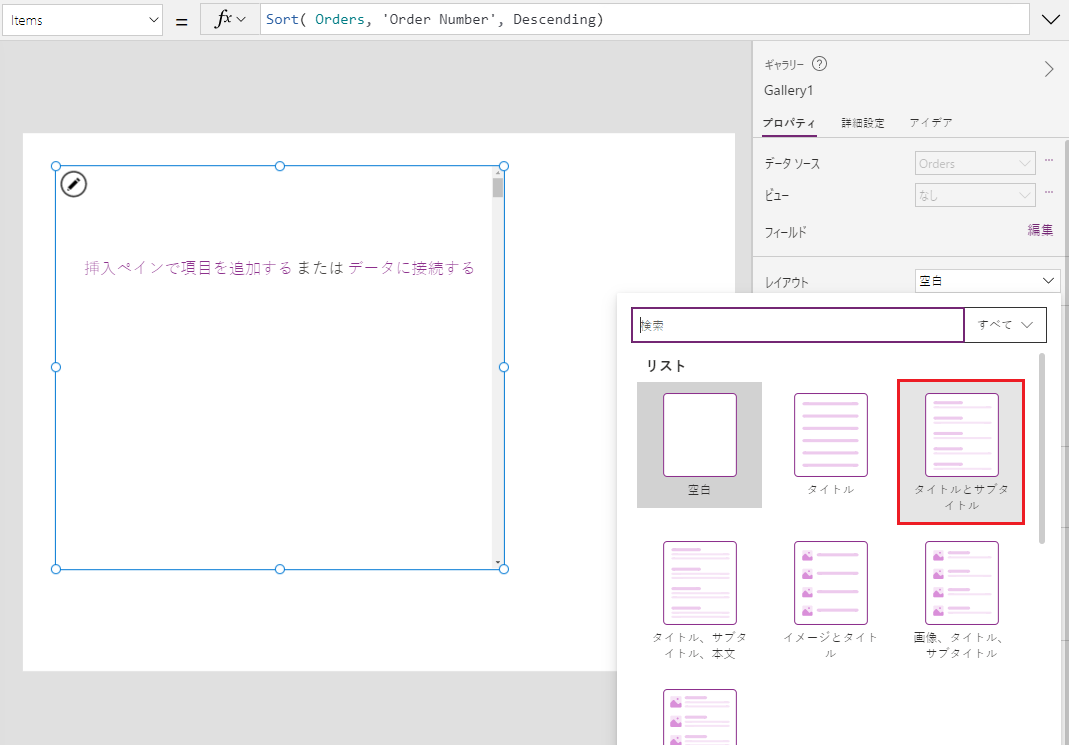This screenshot has width=1069, height=745.
Task: Click the 編集 fields link
Action: pos(1040,230)
